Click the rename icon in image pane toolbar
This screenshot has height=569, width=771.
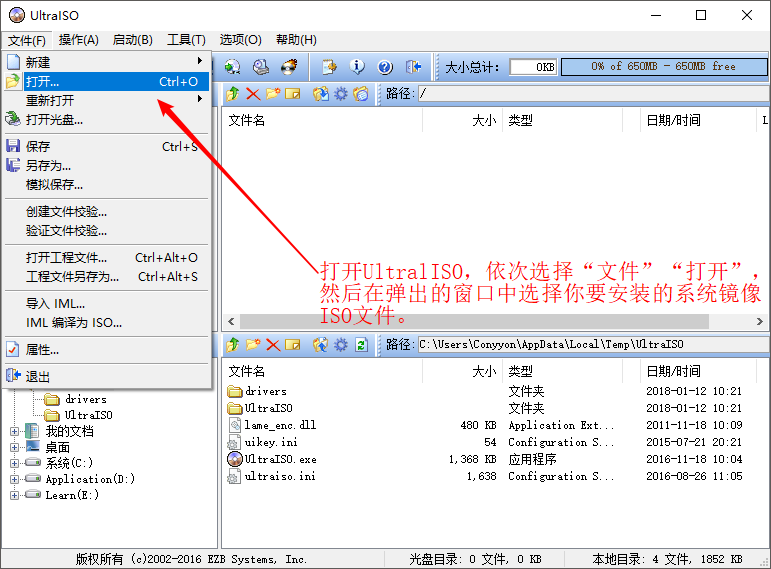(293, 93)
